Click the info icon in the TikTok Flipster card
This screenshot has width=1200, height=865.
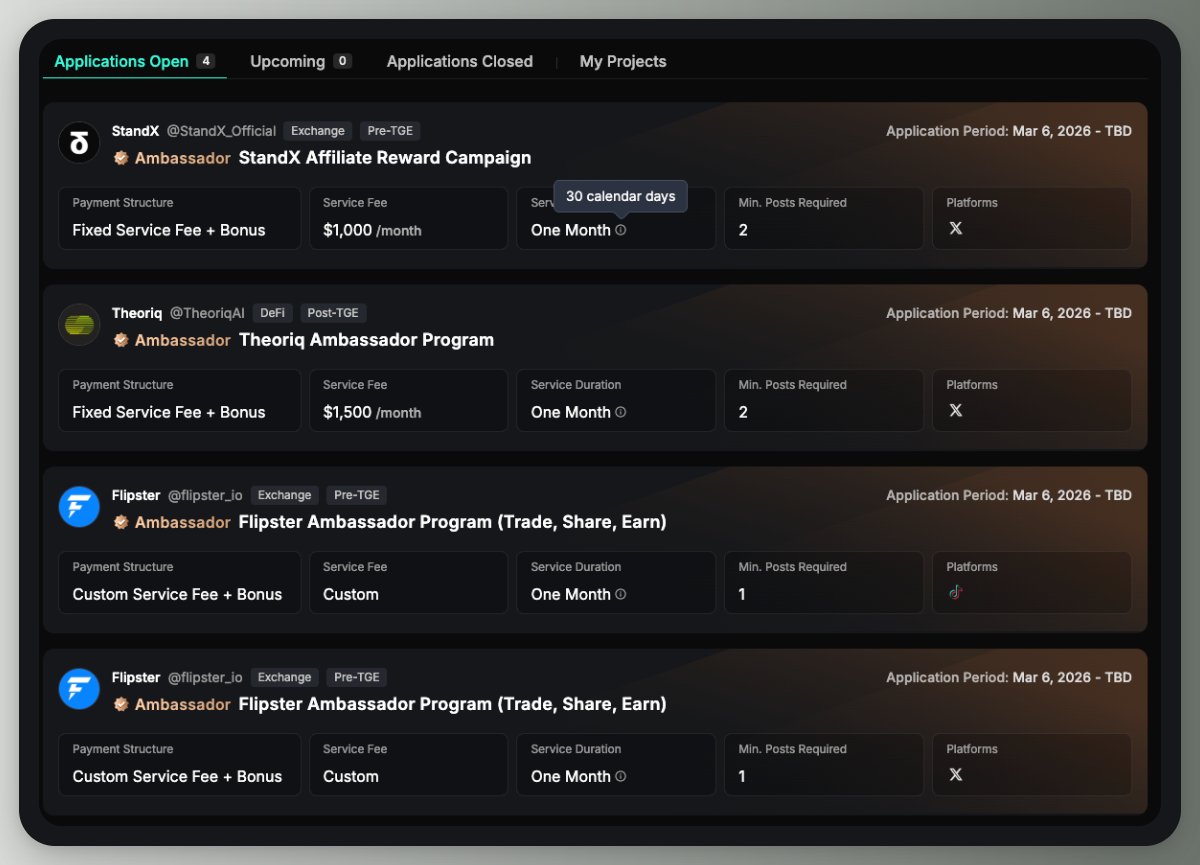pyautogui.click(x=621, y=594)
